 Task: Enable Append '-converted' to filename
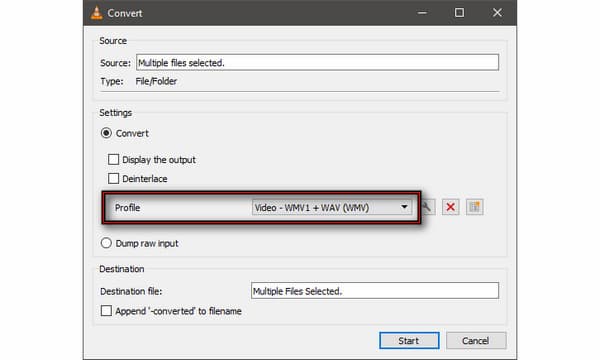pyautogui.click(x=106, y=310)
